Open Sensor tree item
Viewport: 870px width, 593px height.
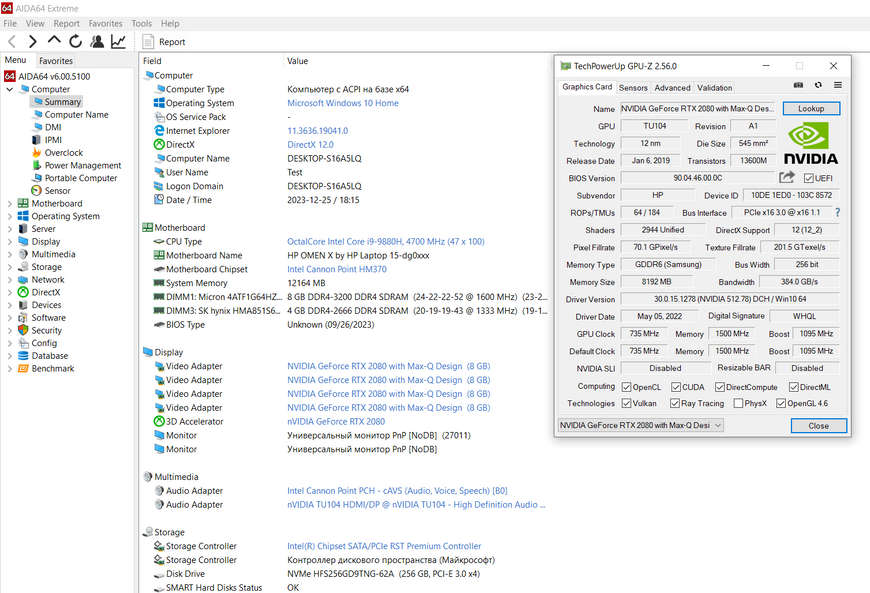pos(57,191)
